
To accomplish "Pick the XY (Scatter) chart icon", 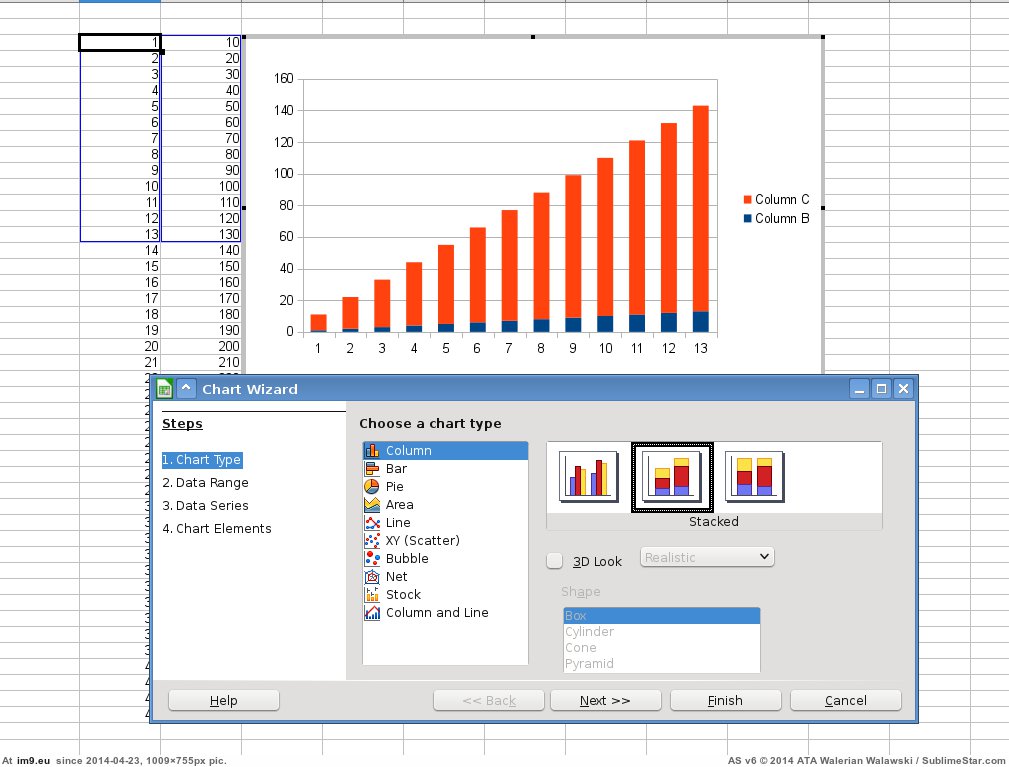I will tap(372, 541).
